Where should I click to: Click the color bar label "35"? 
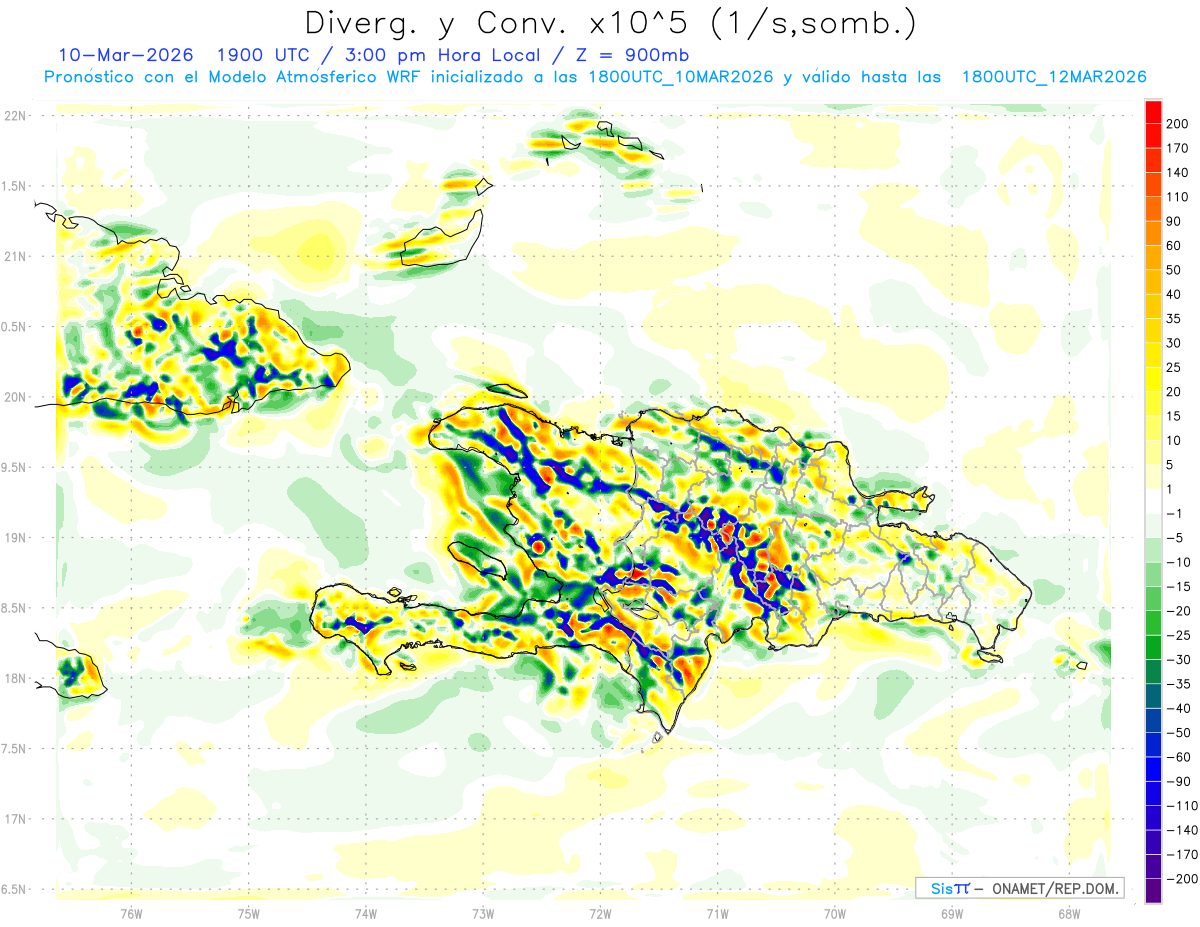[1175, 319]
